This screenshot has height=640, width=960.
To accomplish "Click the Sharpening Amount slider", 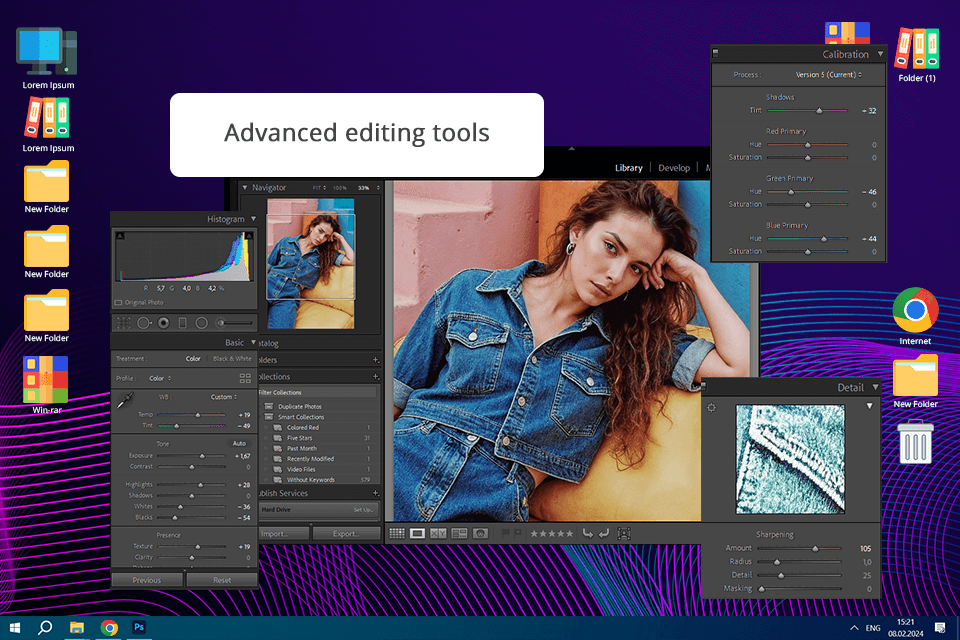I will (815, 549).
